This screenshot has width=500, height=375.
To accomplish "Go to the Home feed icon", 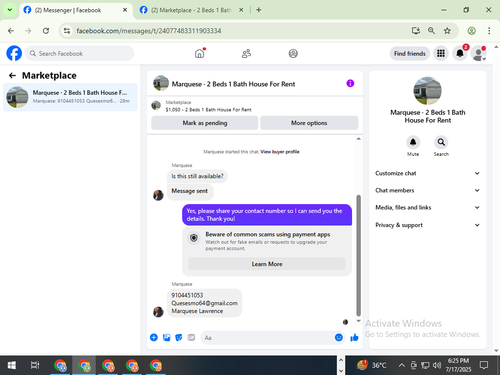I will point(199,53).
